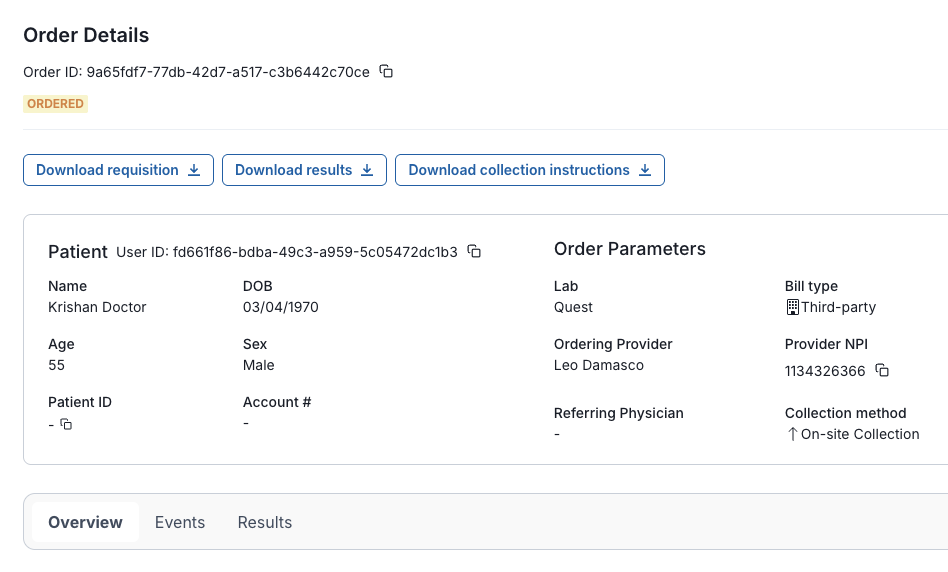Click the patient name Krishan Doctor
Screen dimensions: 948x572
pos(97,307)
